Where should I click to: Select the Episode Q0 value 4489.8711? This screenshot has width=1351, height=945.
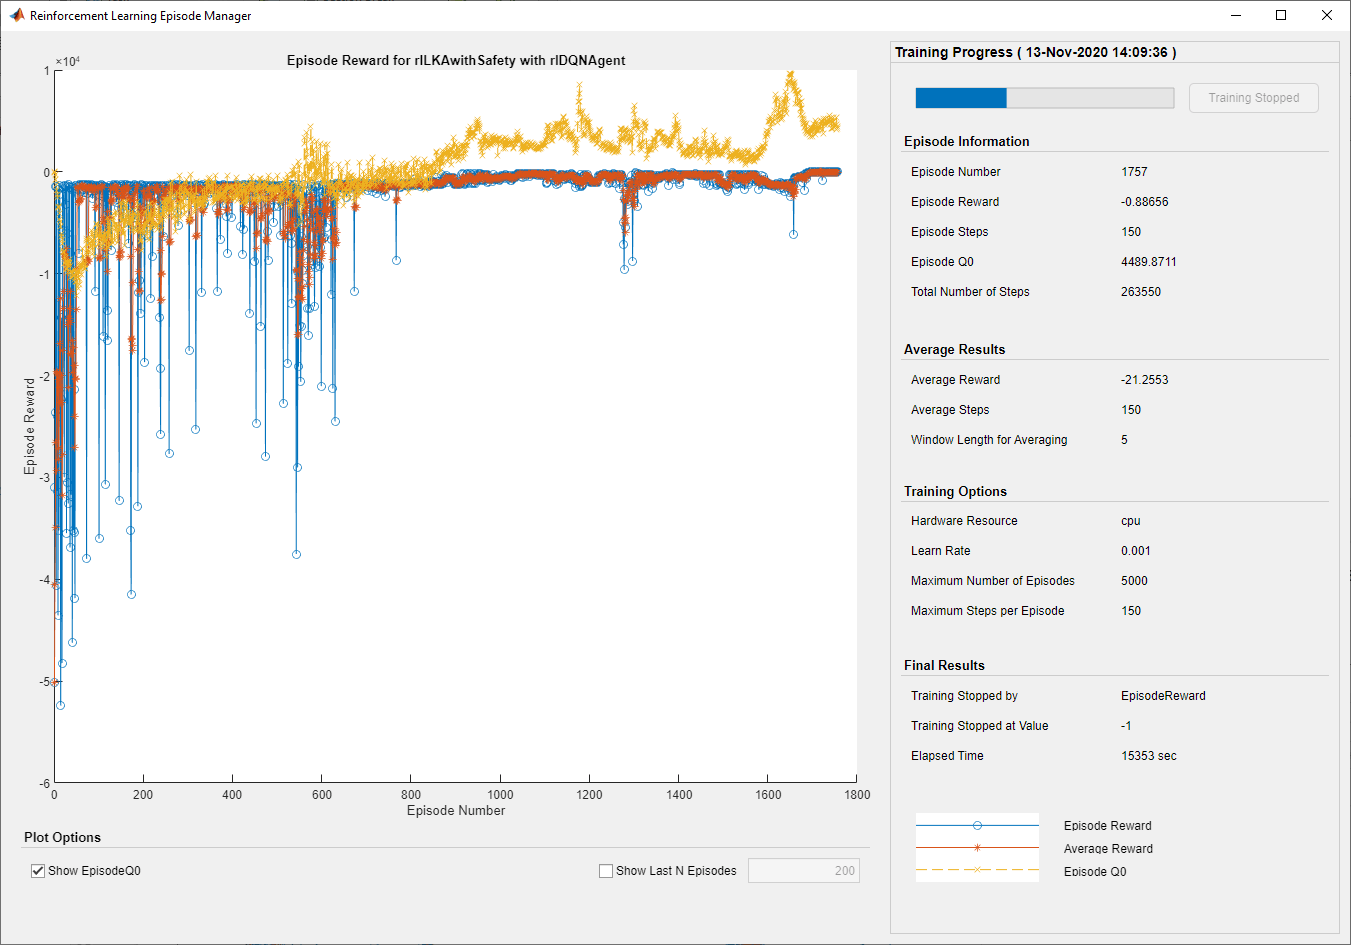point(1148,262)
